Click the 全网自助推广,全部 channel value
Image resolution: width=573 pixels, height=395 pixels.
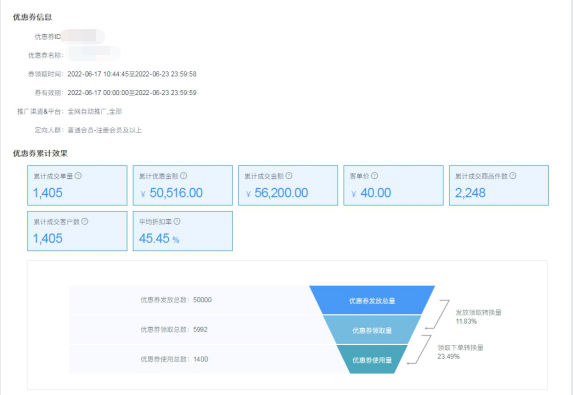click(95, 111)
